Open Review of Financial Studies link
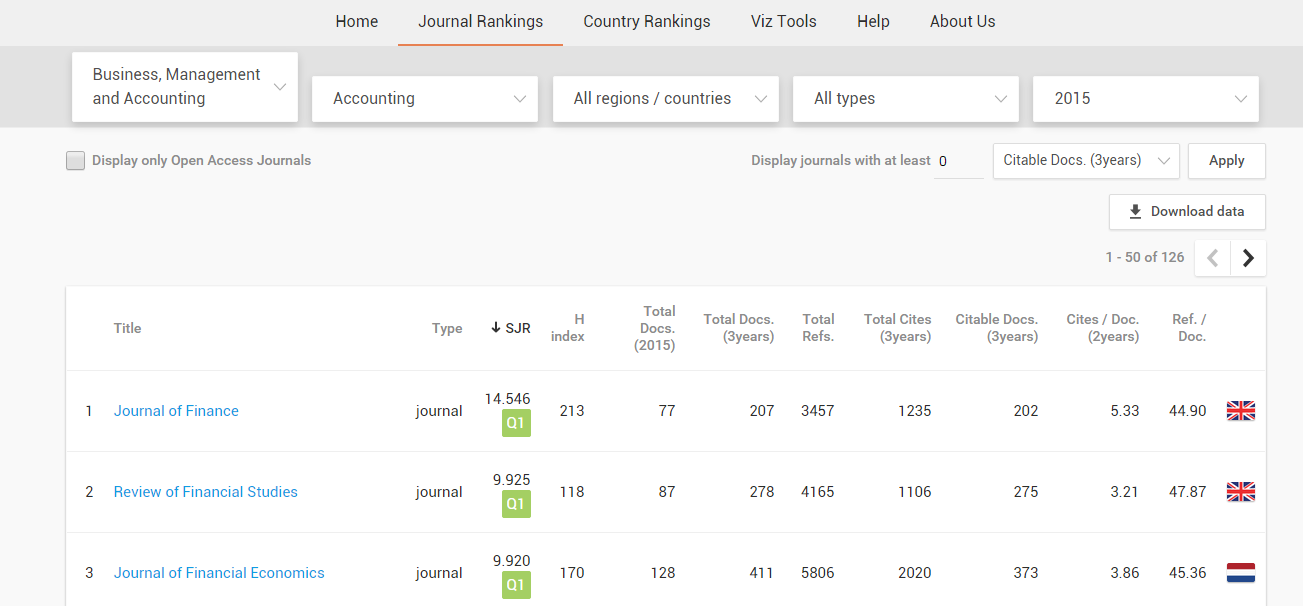The image size is (1303, 606). tap(206, 492)
